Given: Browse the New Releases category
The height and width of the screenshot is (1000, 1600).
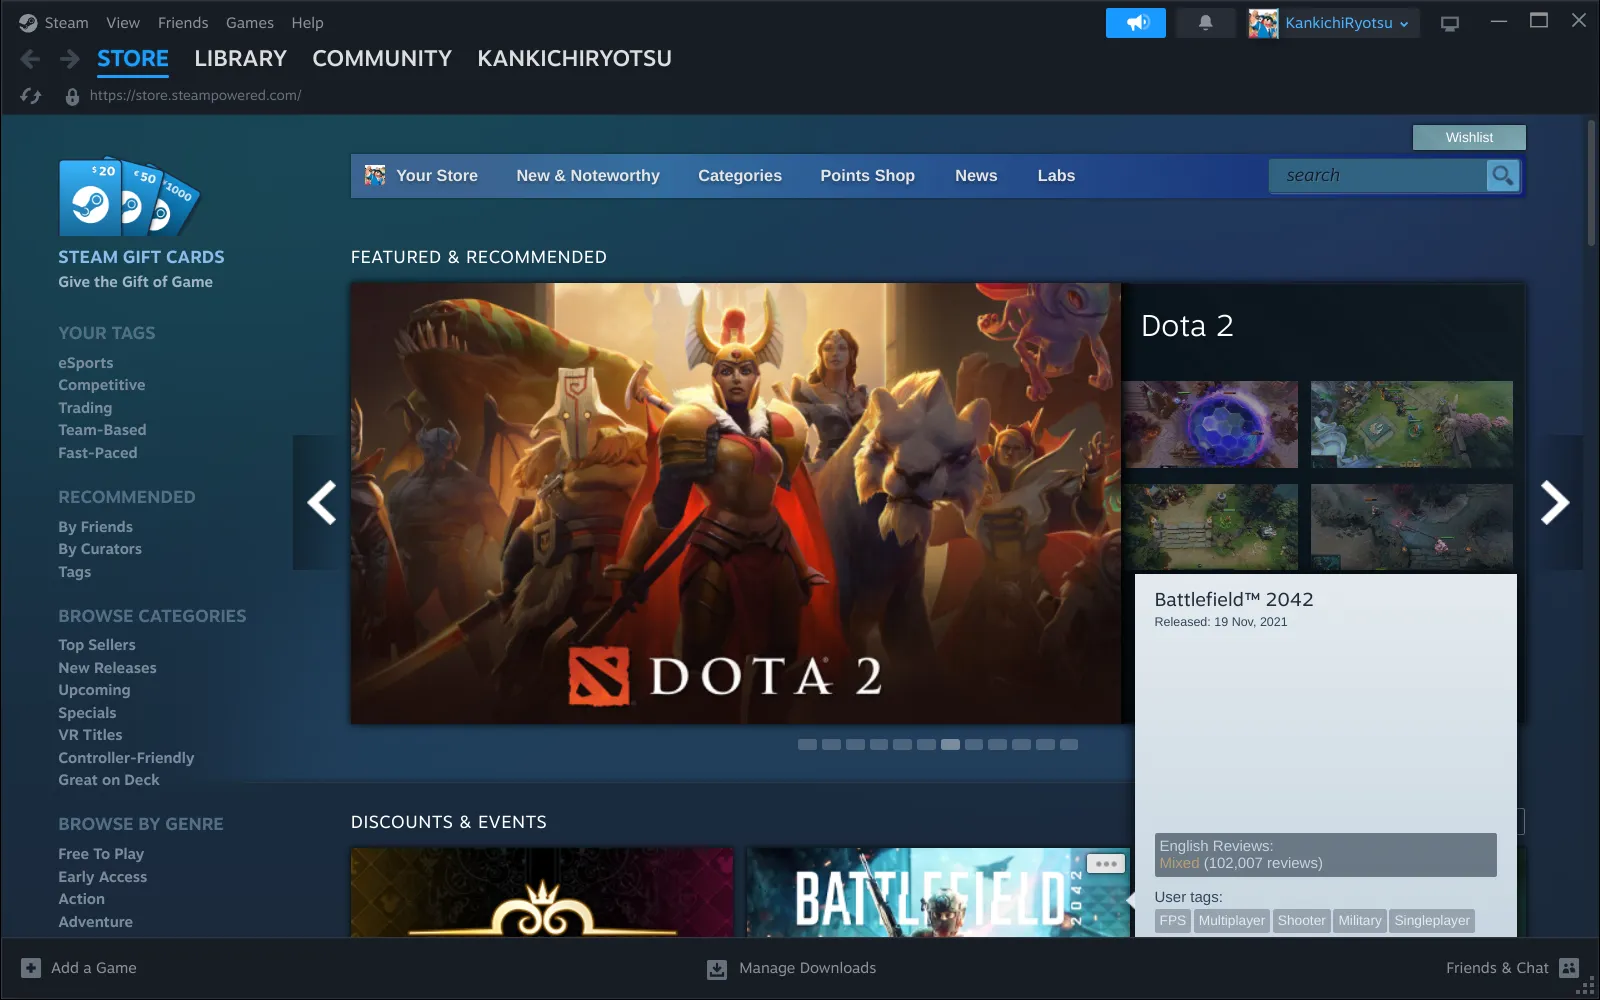Looking at the screenshot, I should (x=107, y=668).
